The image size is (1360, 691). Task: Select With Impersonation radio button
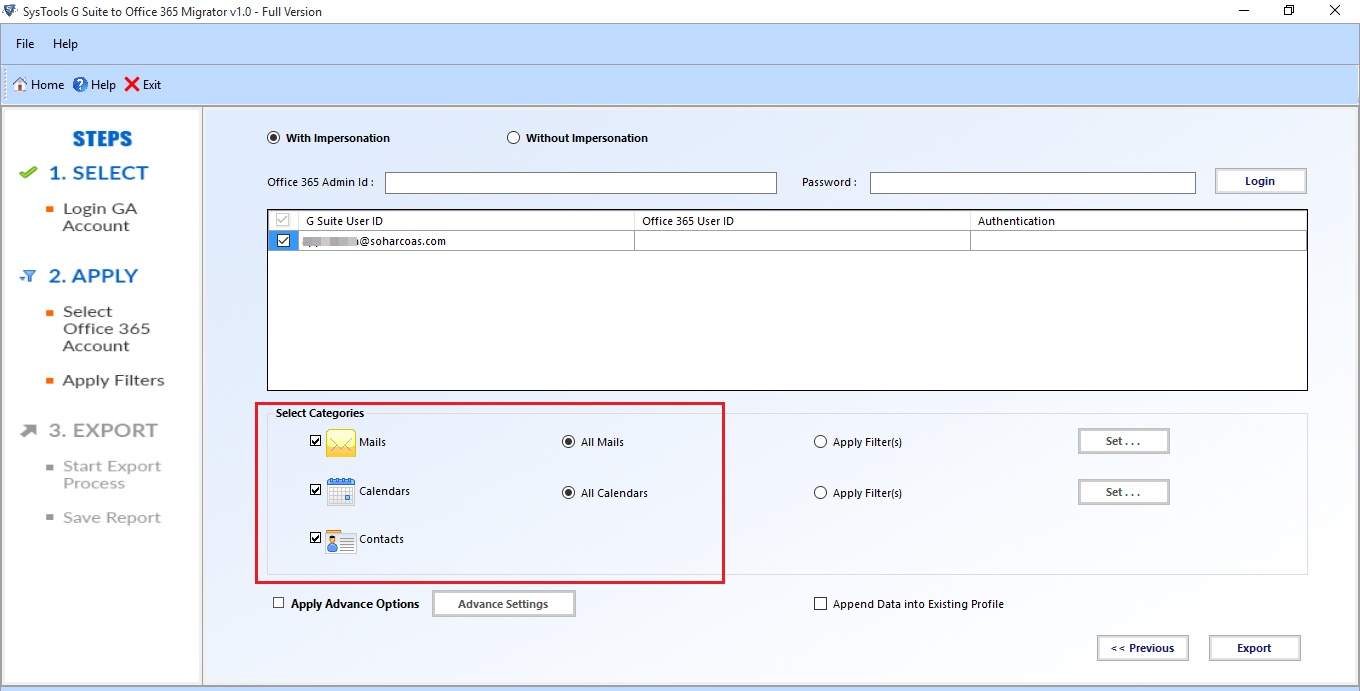(x=274, y=138)
